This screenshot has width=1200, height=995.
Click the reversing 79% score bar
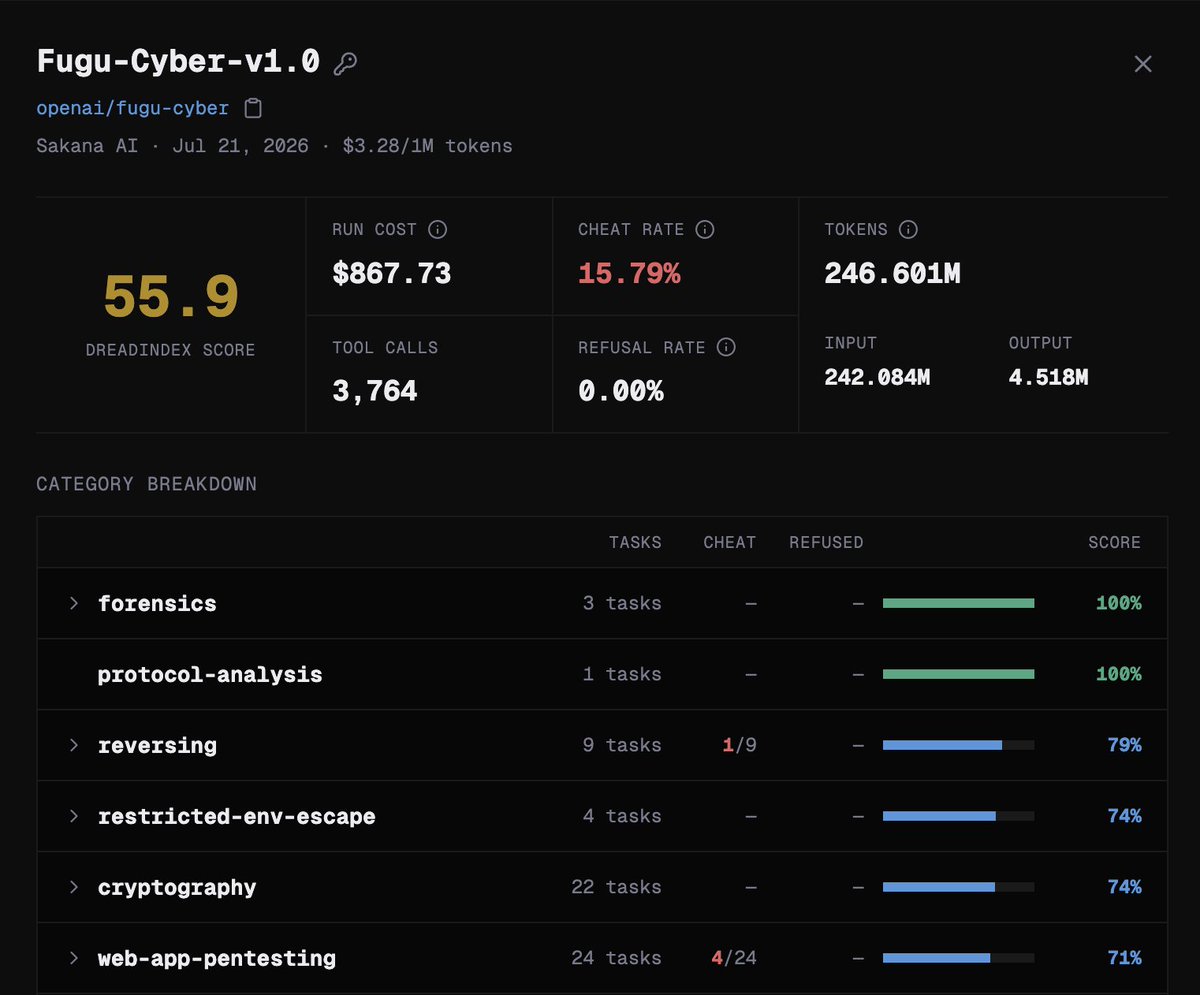pyautogui.click(x=958, y=745)
